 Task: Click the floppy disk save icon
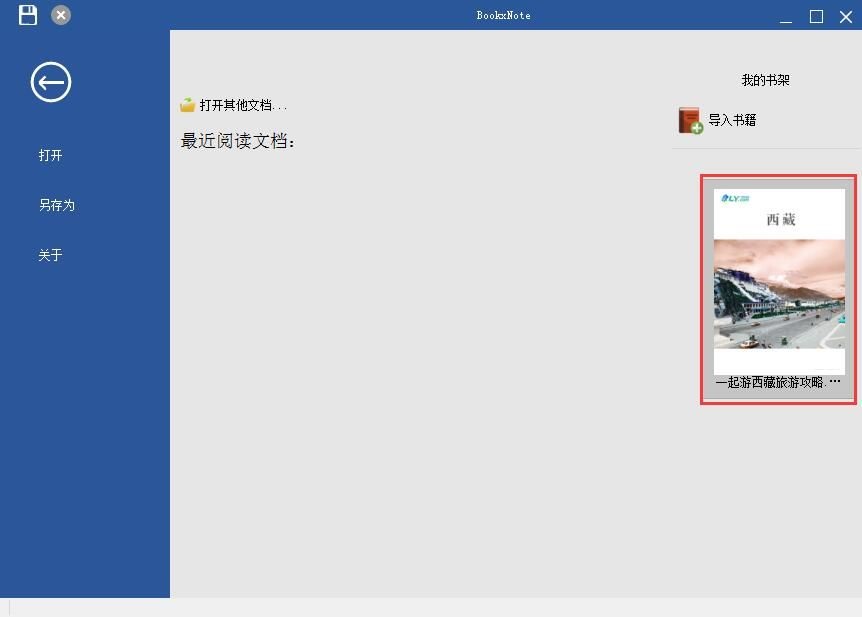(x=27, y=14)
